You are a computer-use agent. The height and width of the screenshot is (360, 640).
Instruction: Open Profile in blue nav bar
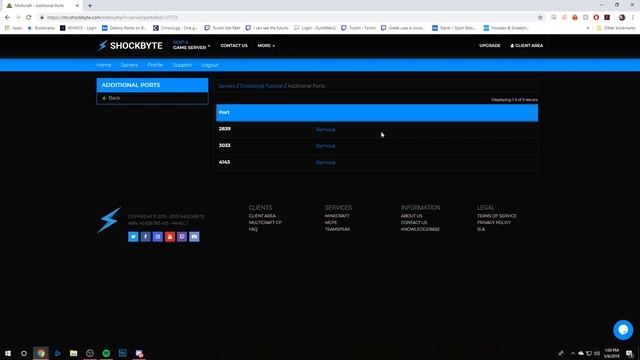click(x=155, y=65)
